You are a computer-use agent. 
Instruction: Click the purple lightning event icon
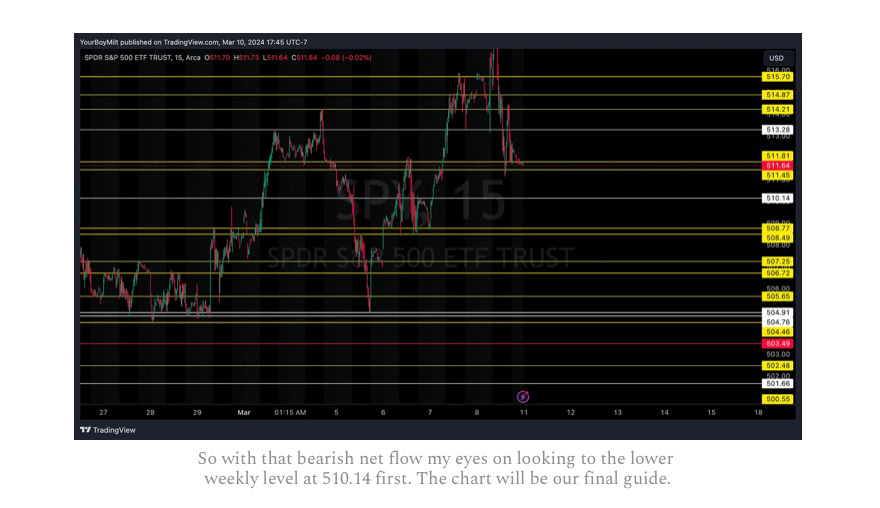pos(522,397)
